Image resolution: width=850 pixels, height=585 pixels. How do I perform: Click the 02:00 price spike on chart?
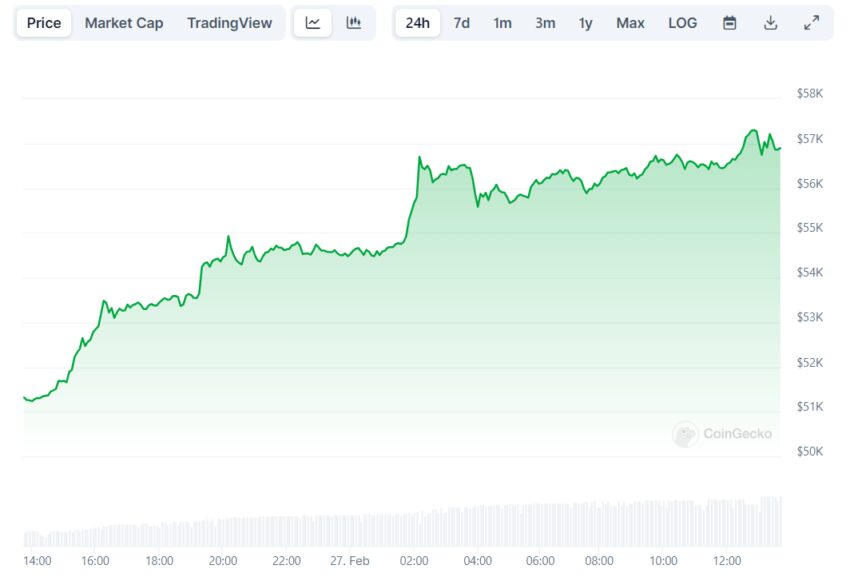pyautogui.click(x=420, y=158)
